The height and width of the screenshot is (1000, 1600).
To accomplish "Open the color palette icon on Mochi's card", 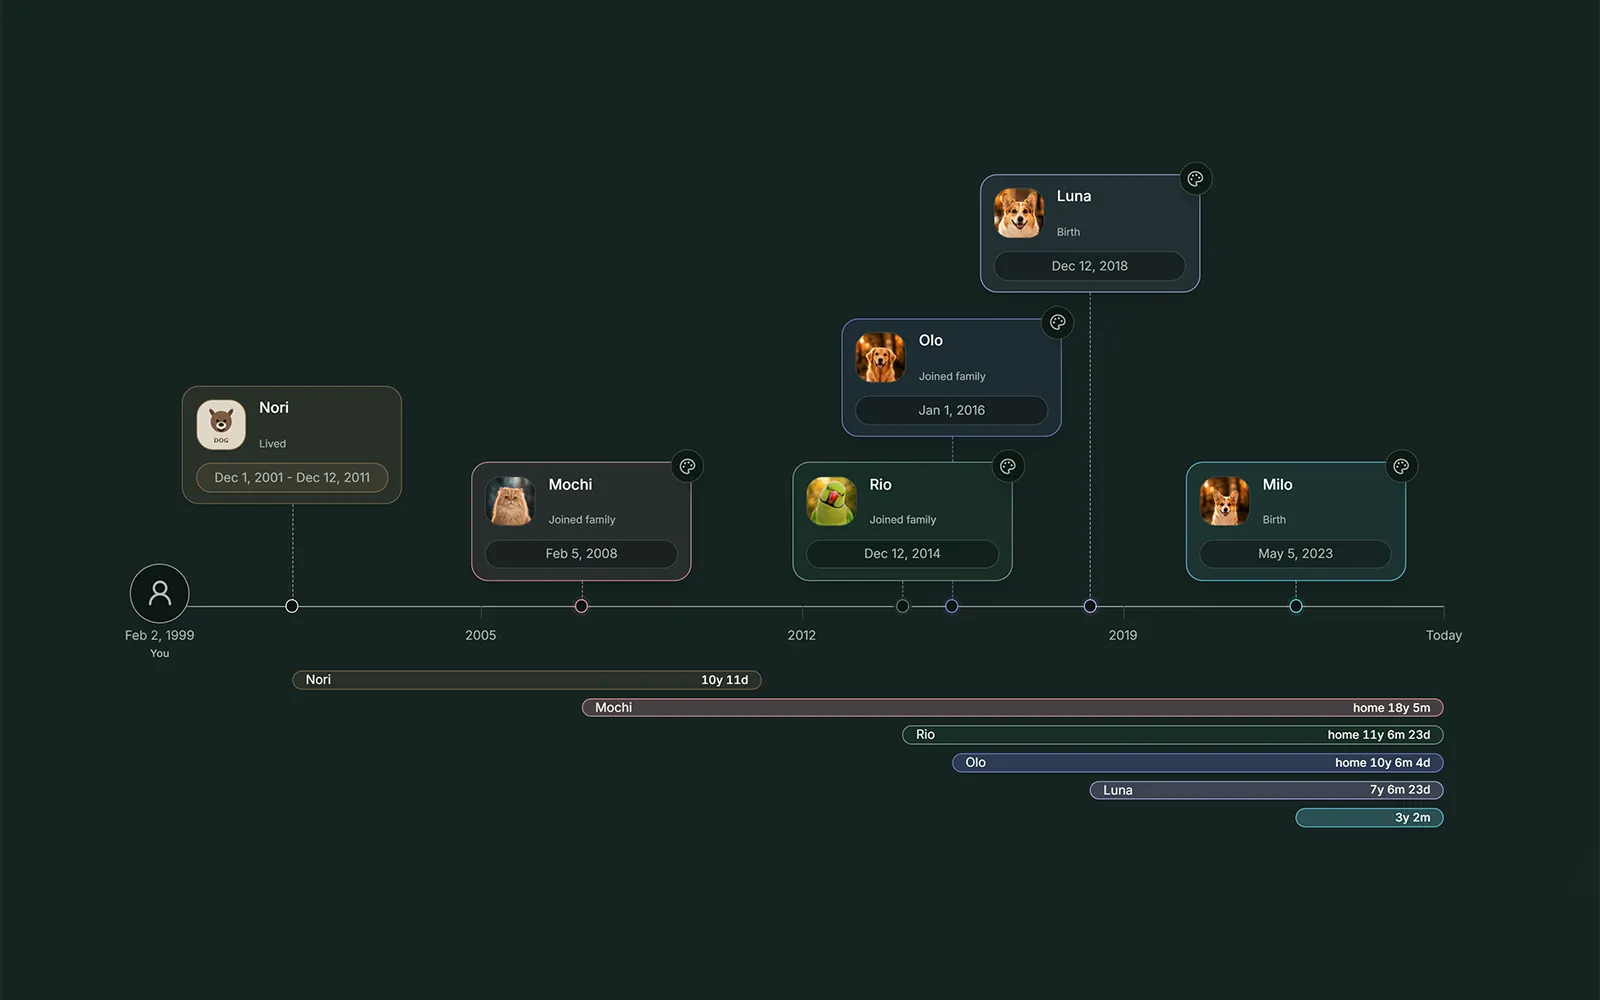I will click(687, 466).
